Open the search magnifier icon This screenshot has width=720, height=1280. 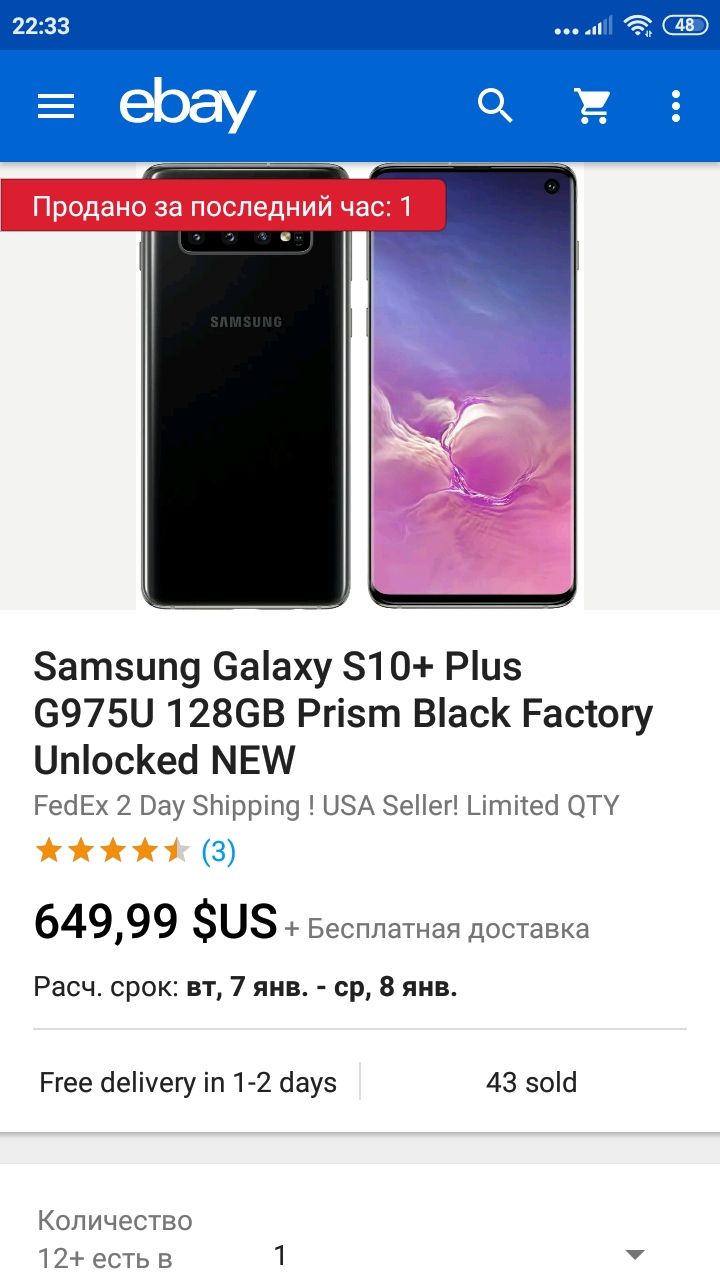(x=495, y=105)
